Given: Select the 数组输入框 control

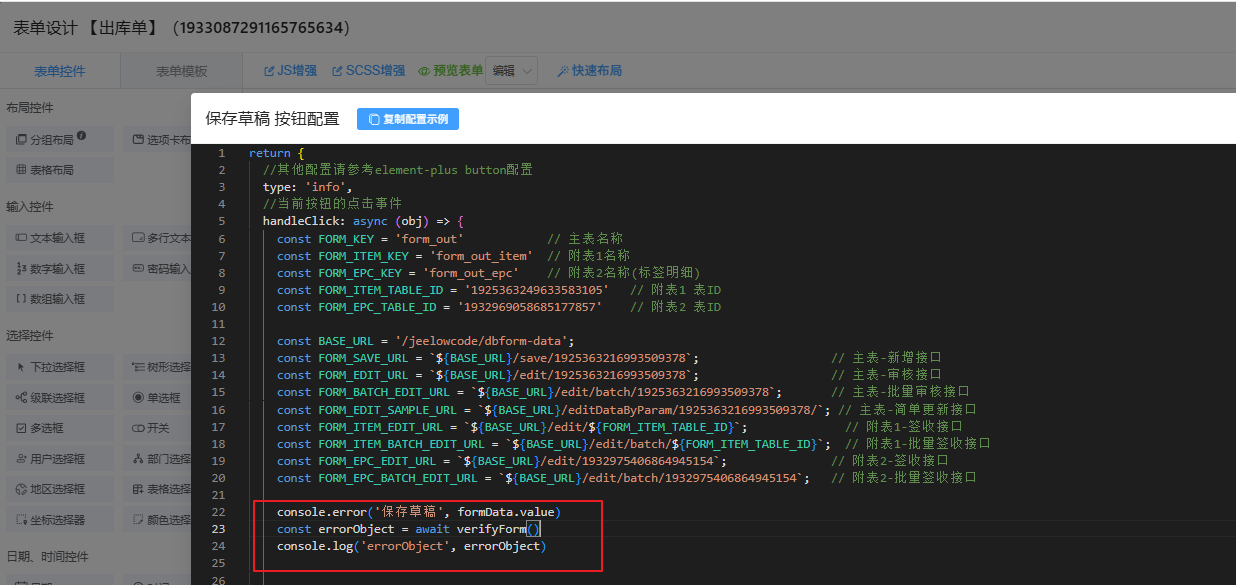Looking at the screenshot, I should click(x=59, y=298).
